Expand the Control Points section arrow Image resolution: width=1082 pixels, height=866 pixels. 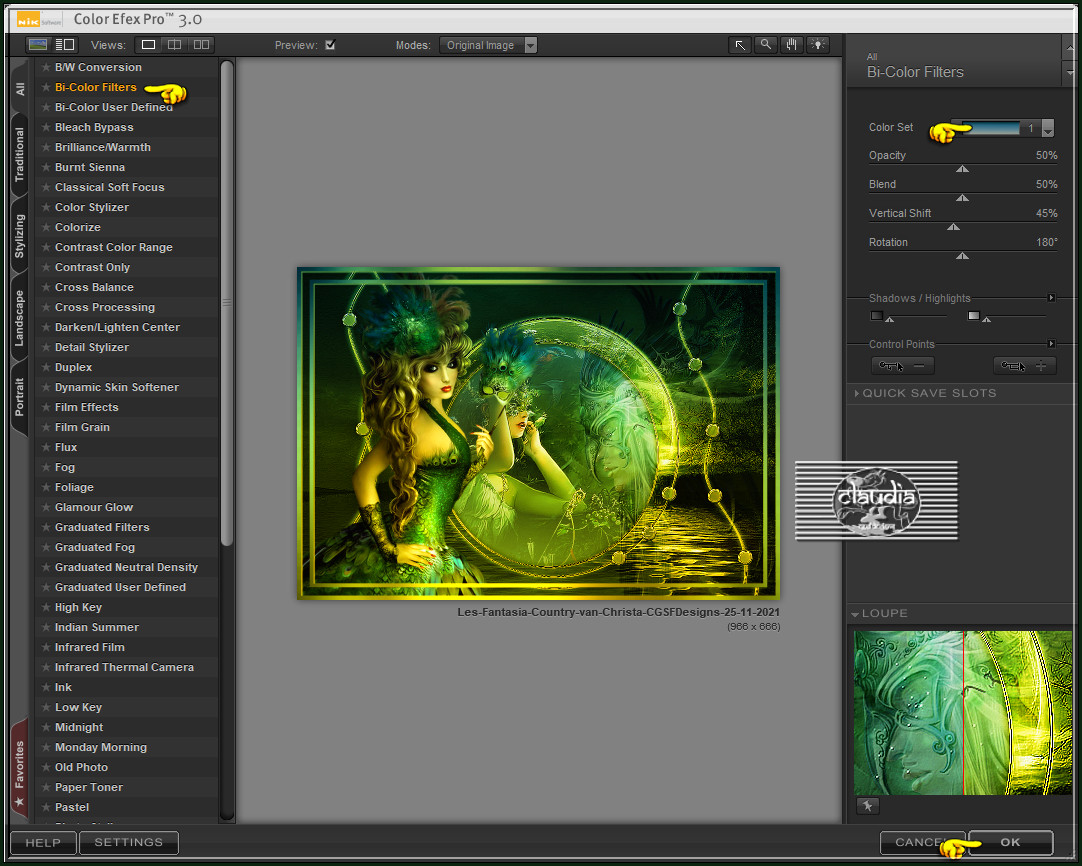pos(1051,344)
